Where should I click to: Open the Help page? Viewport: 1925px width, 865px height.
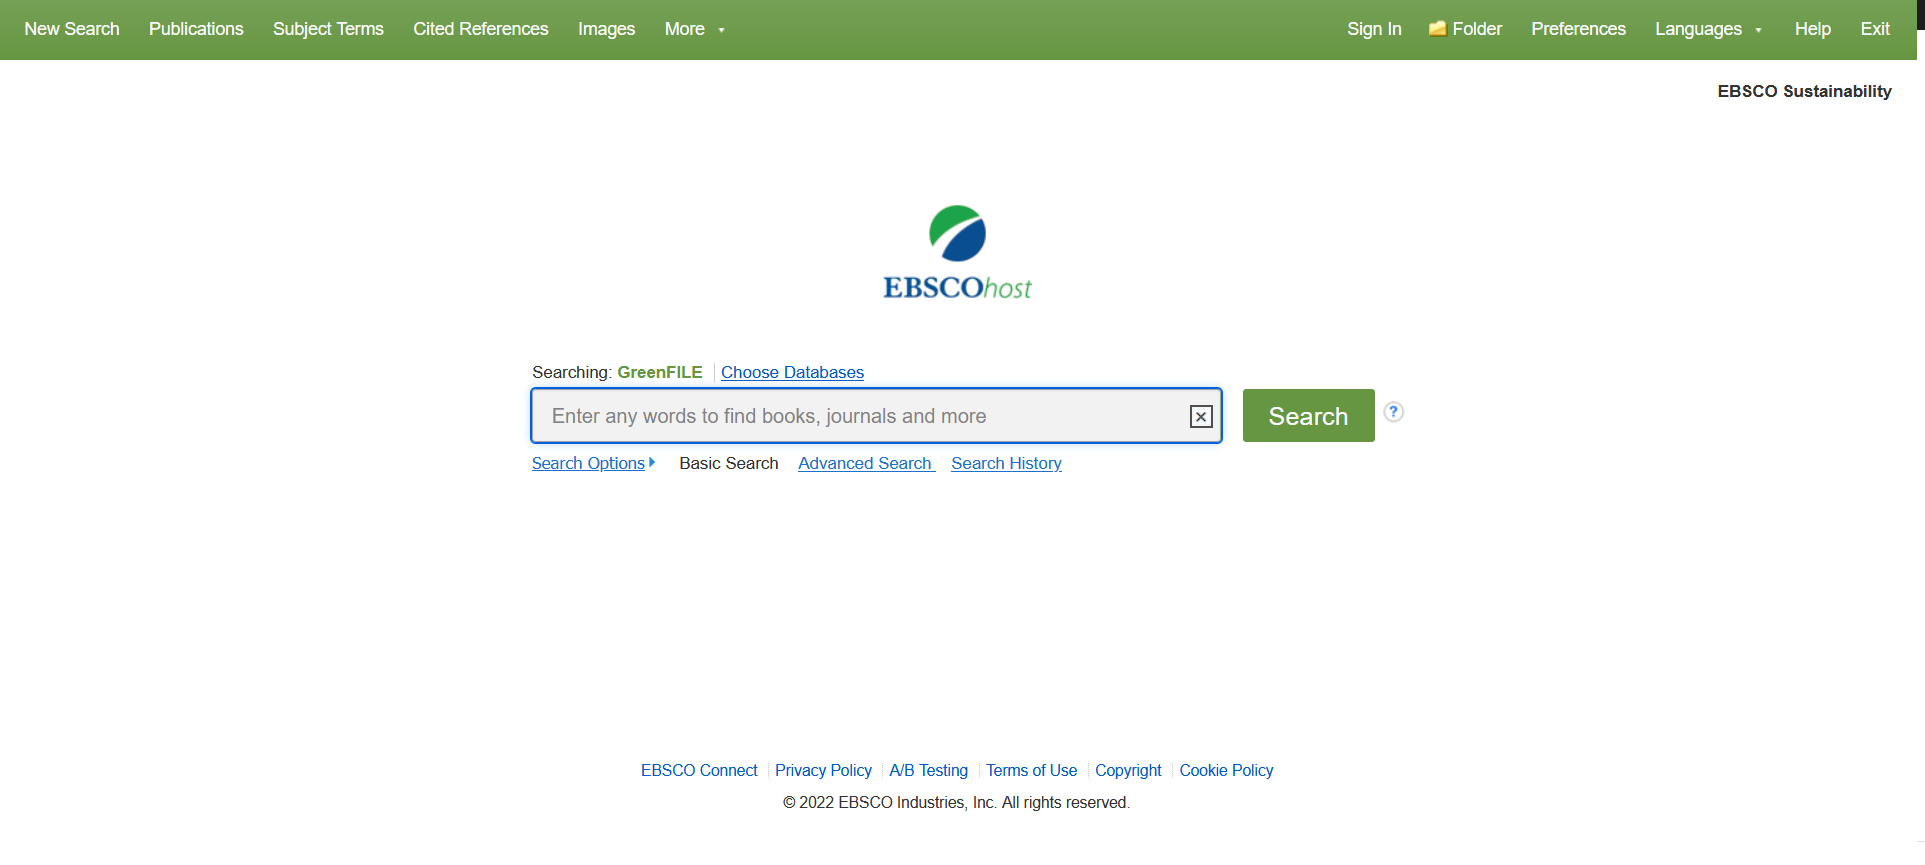tap(1812, 29)
